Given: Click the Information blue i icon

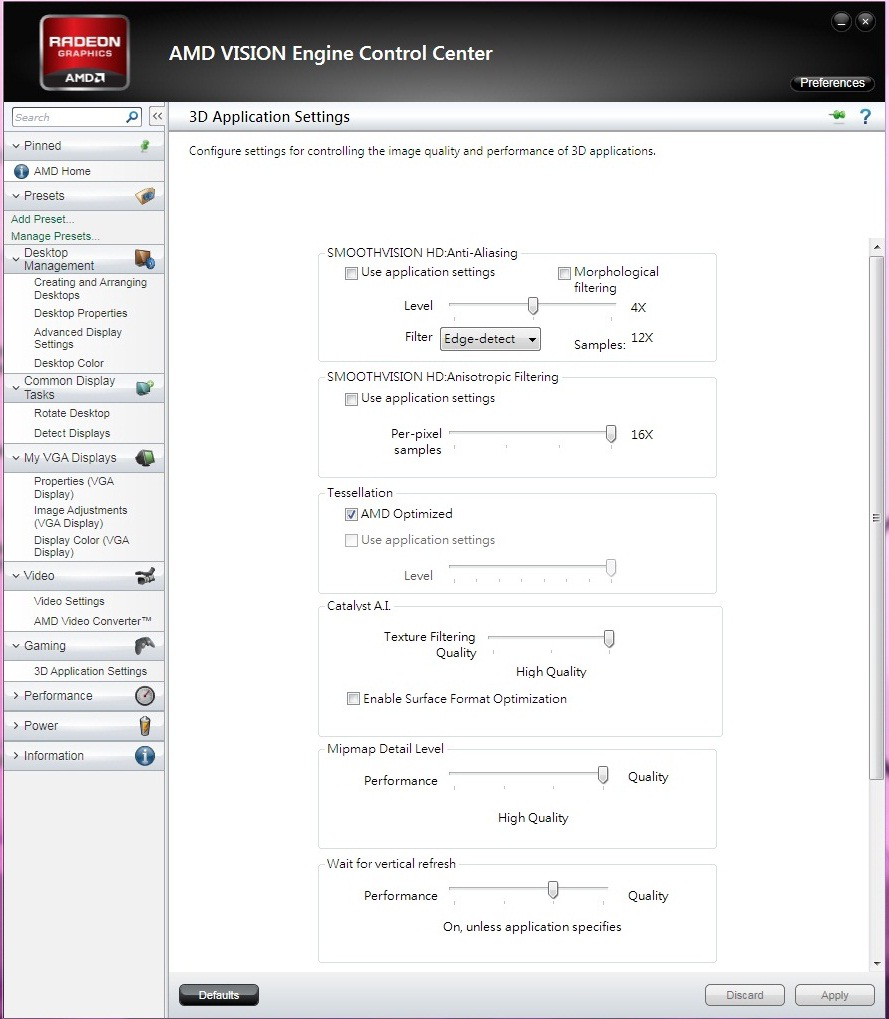Looking at the screenshot, I should [x=145, y=756].
